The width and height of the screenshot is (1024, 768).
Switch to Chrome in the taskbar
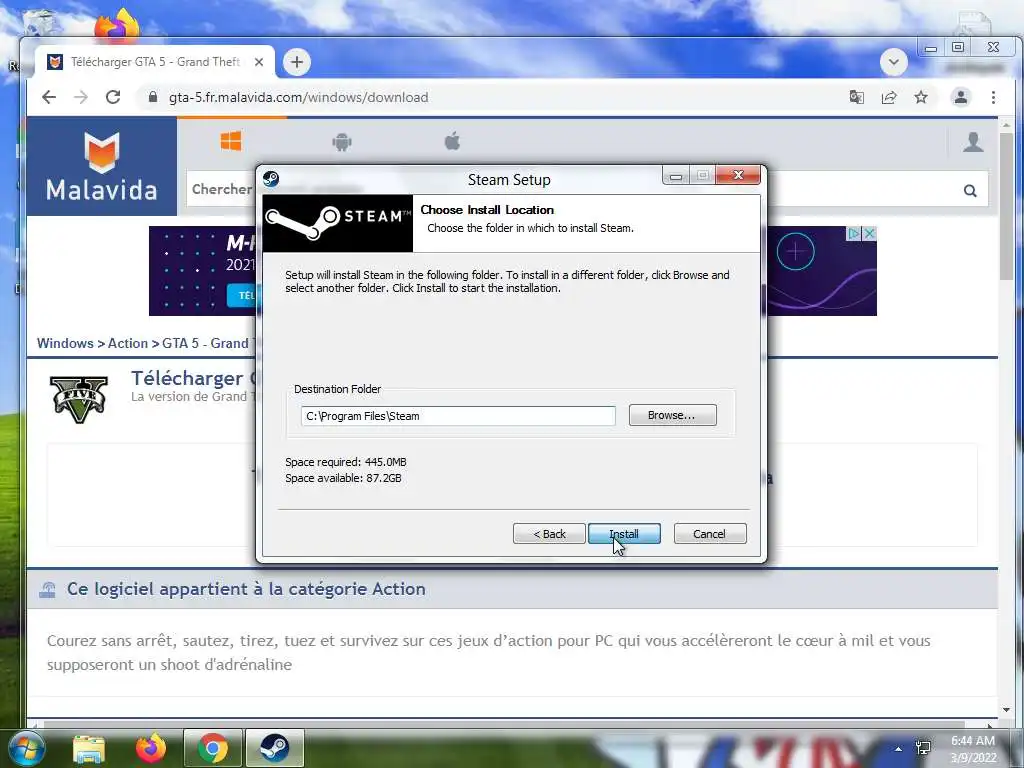(212, 748)
